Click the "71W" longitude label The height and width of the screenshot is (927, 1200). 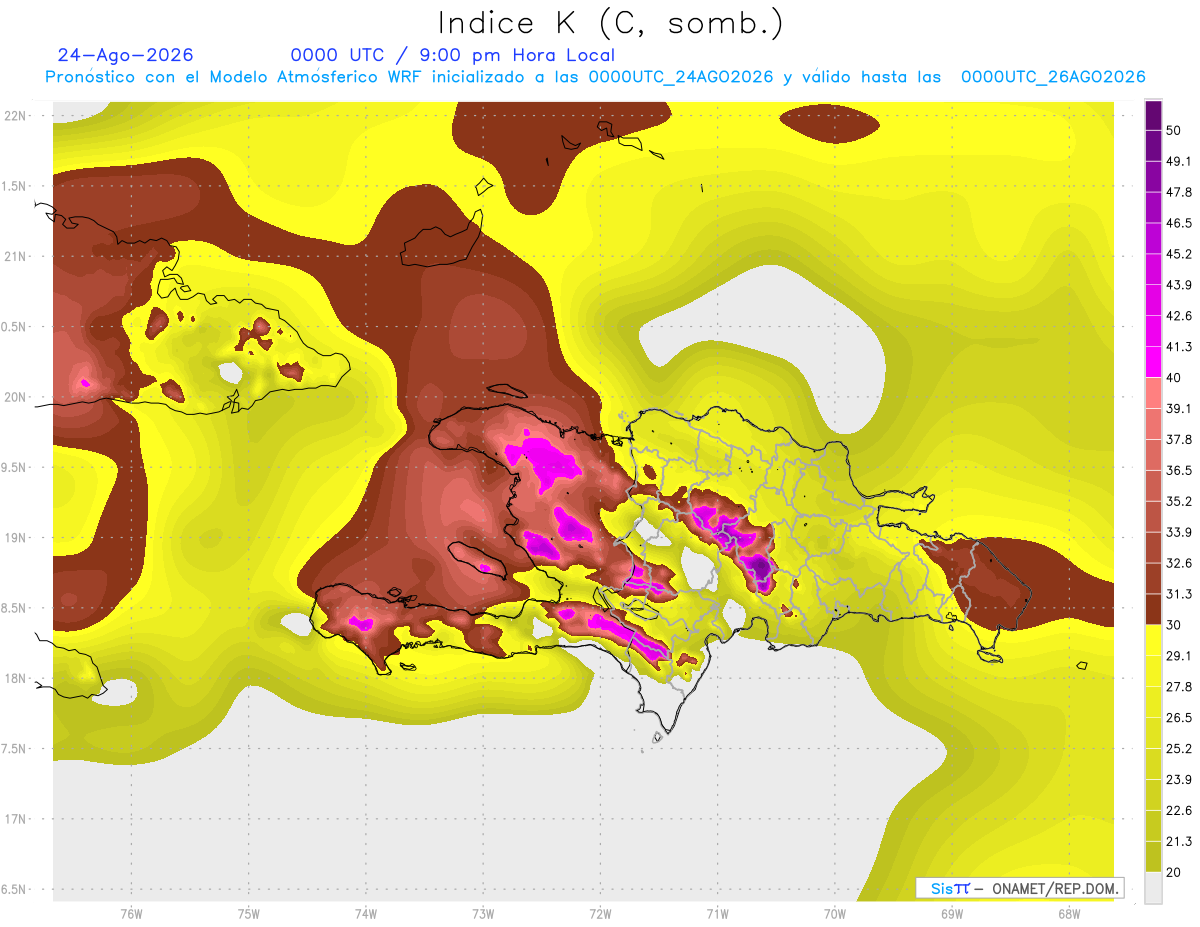point(717,913)
